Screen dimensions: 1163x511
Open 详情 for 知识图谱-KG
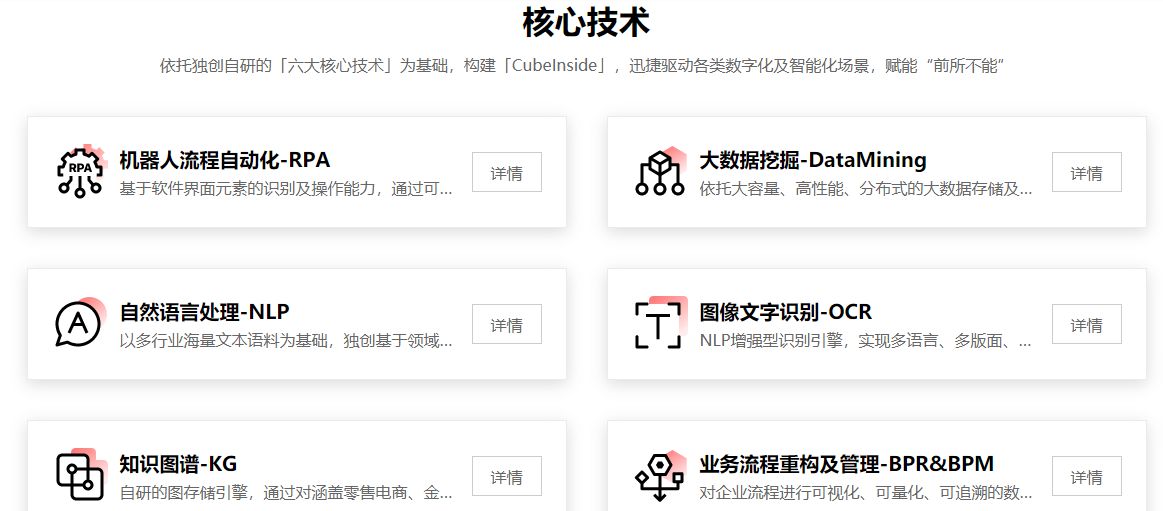[x=507, y=476]
